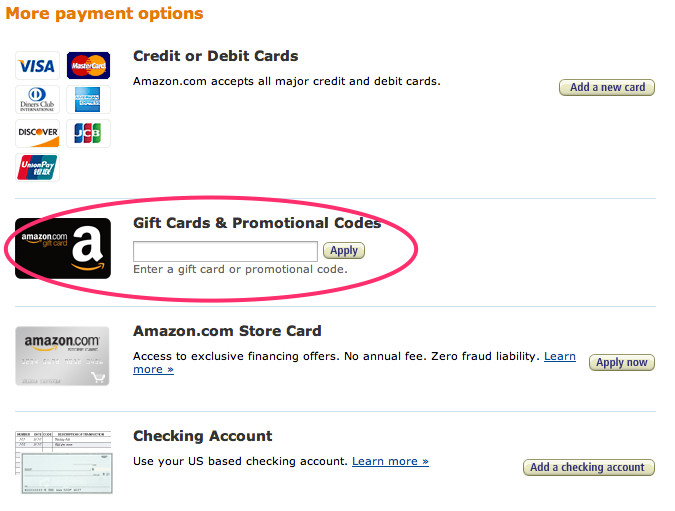Open Store Card Learn more link
675x511 pixels.
pos(559,357)
